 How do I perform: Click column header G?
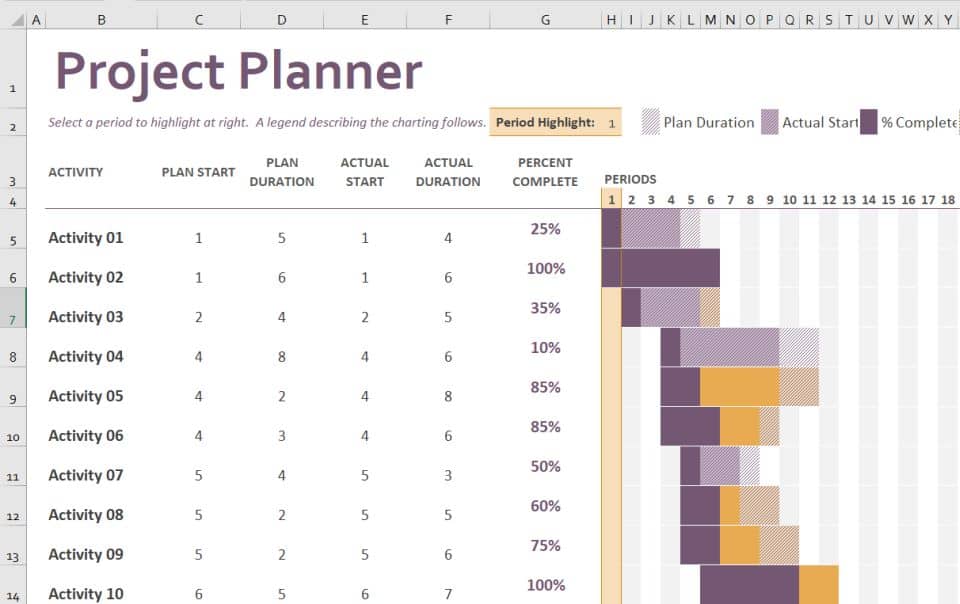[x=545, y=17]
